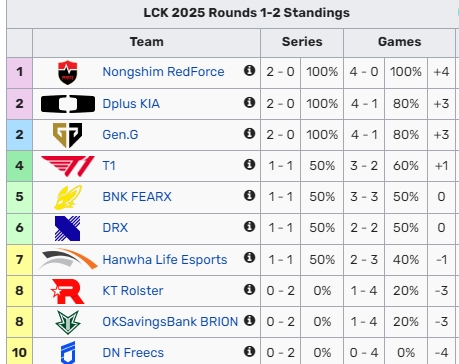Open DRX info icon

pos(249,226)
